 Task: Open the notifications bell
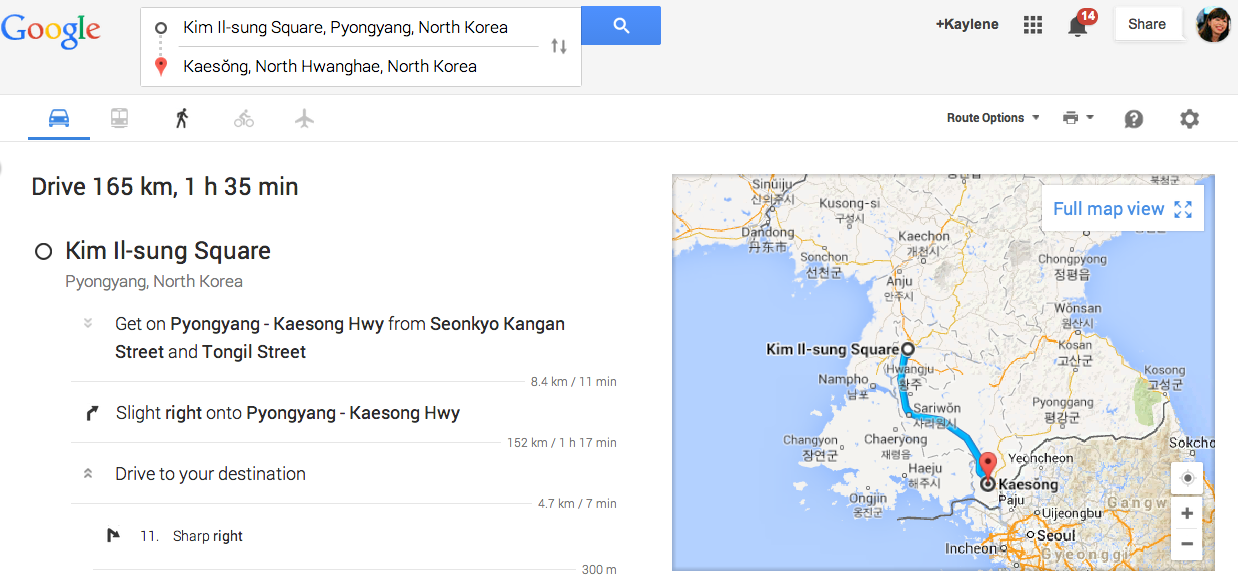coord(1078,26)
